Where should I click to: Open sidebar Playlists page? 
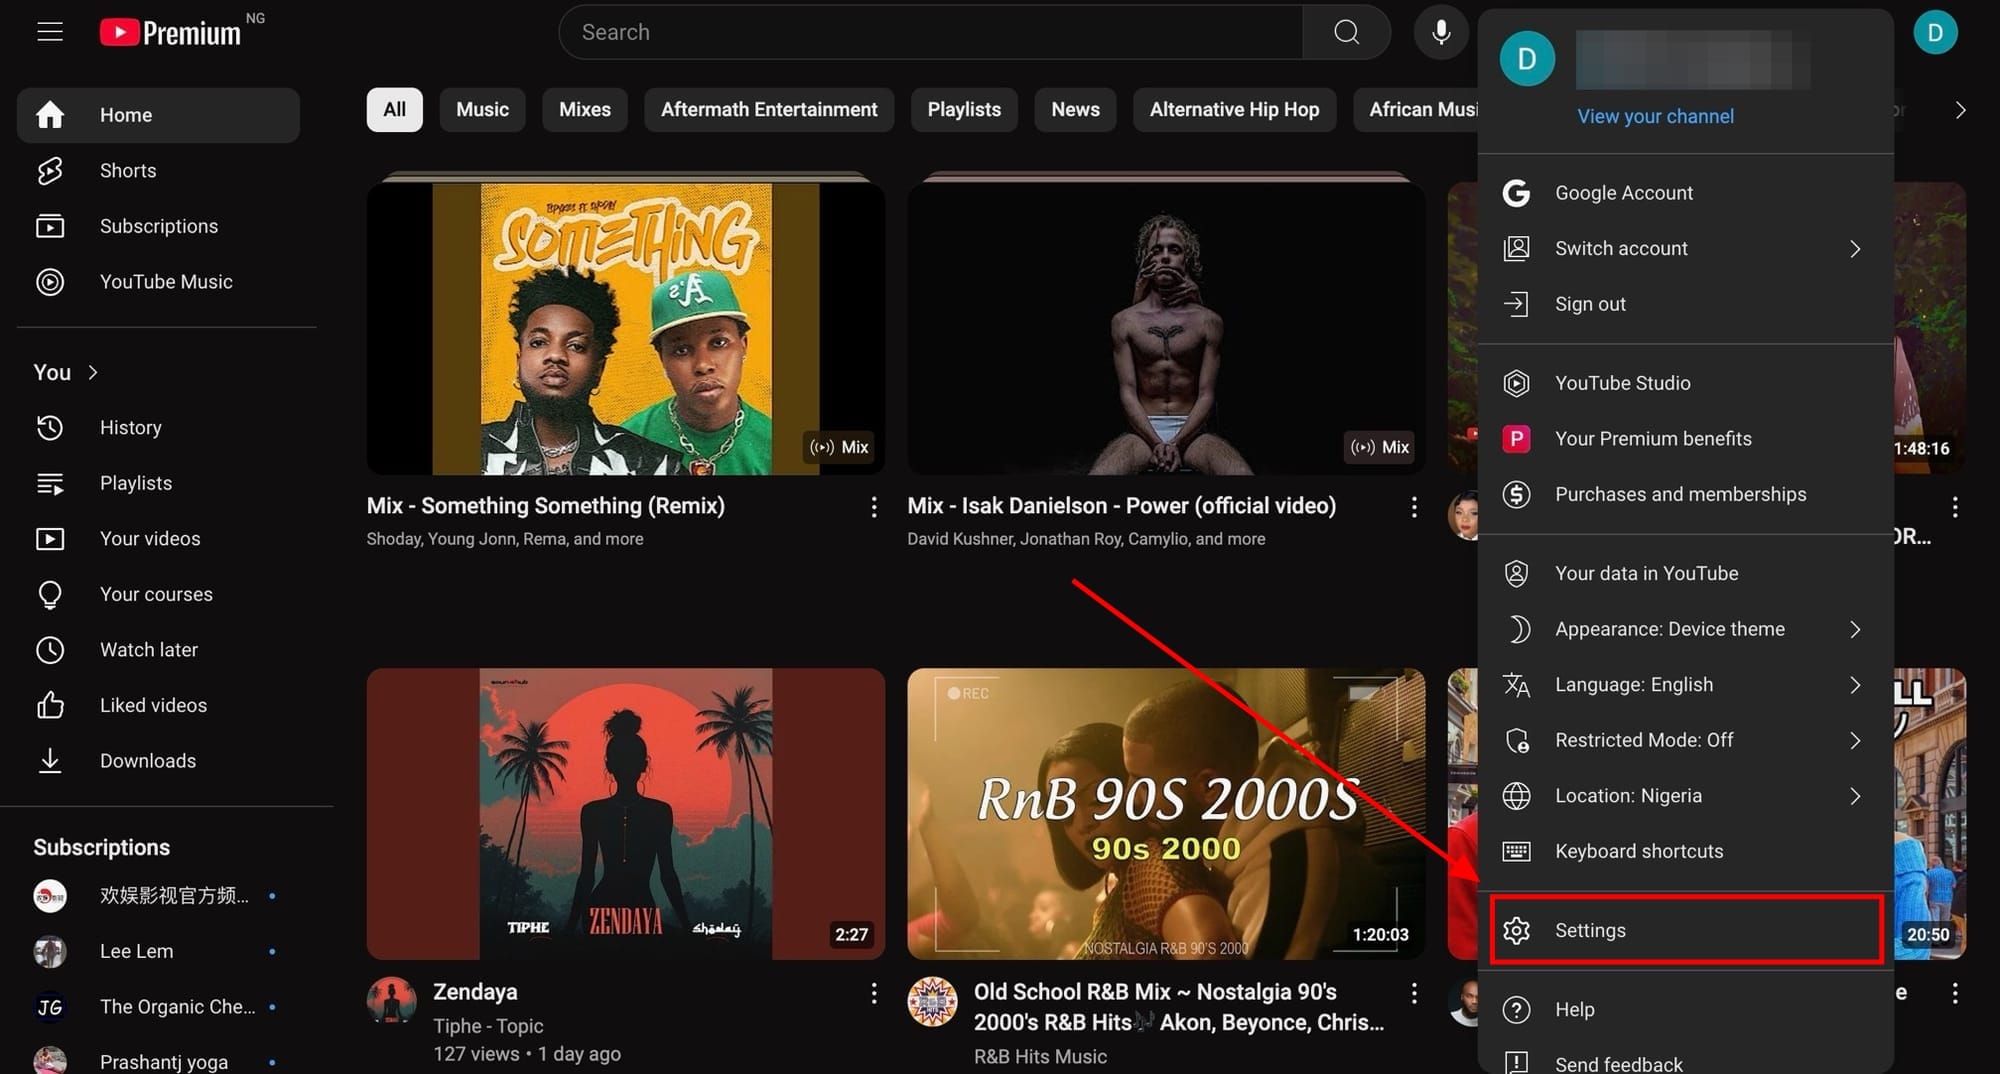(x=158, y=483)
